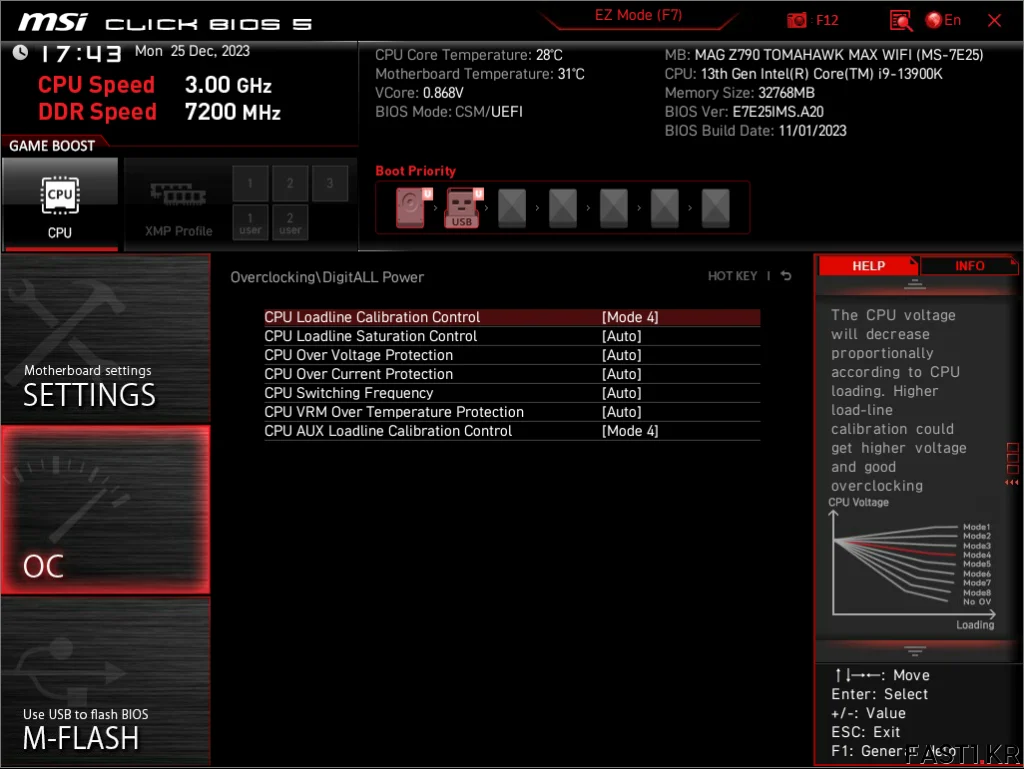The height and width of the screenshot is (769, 1024).
Task: Enable XMP profile 2
Action: pos(290,183)
